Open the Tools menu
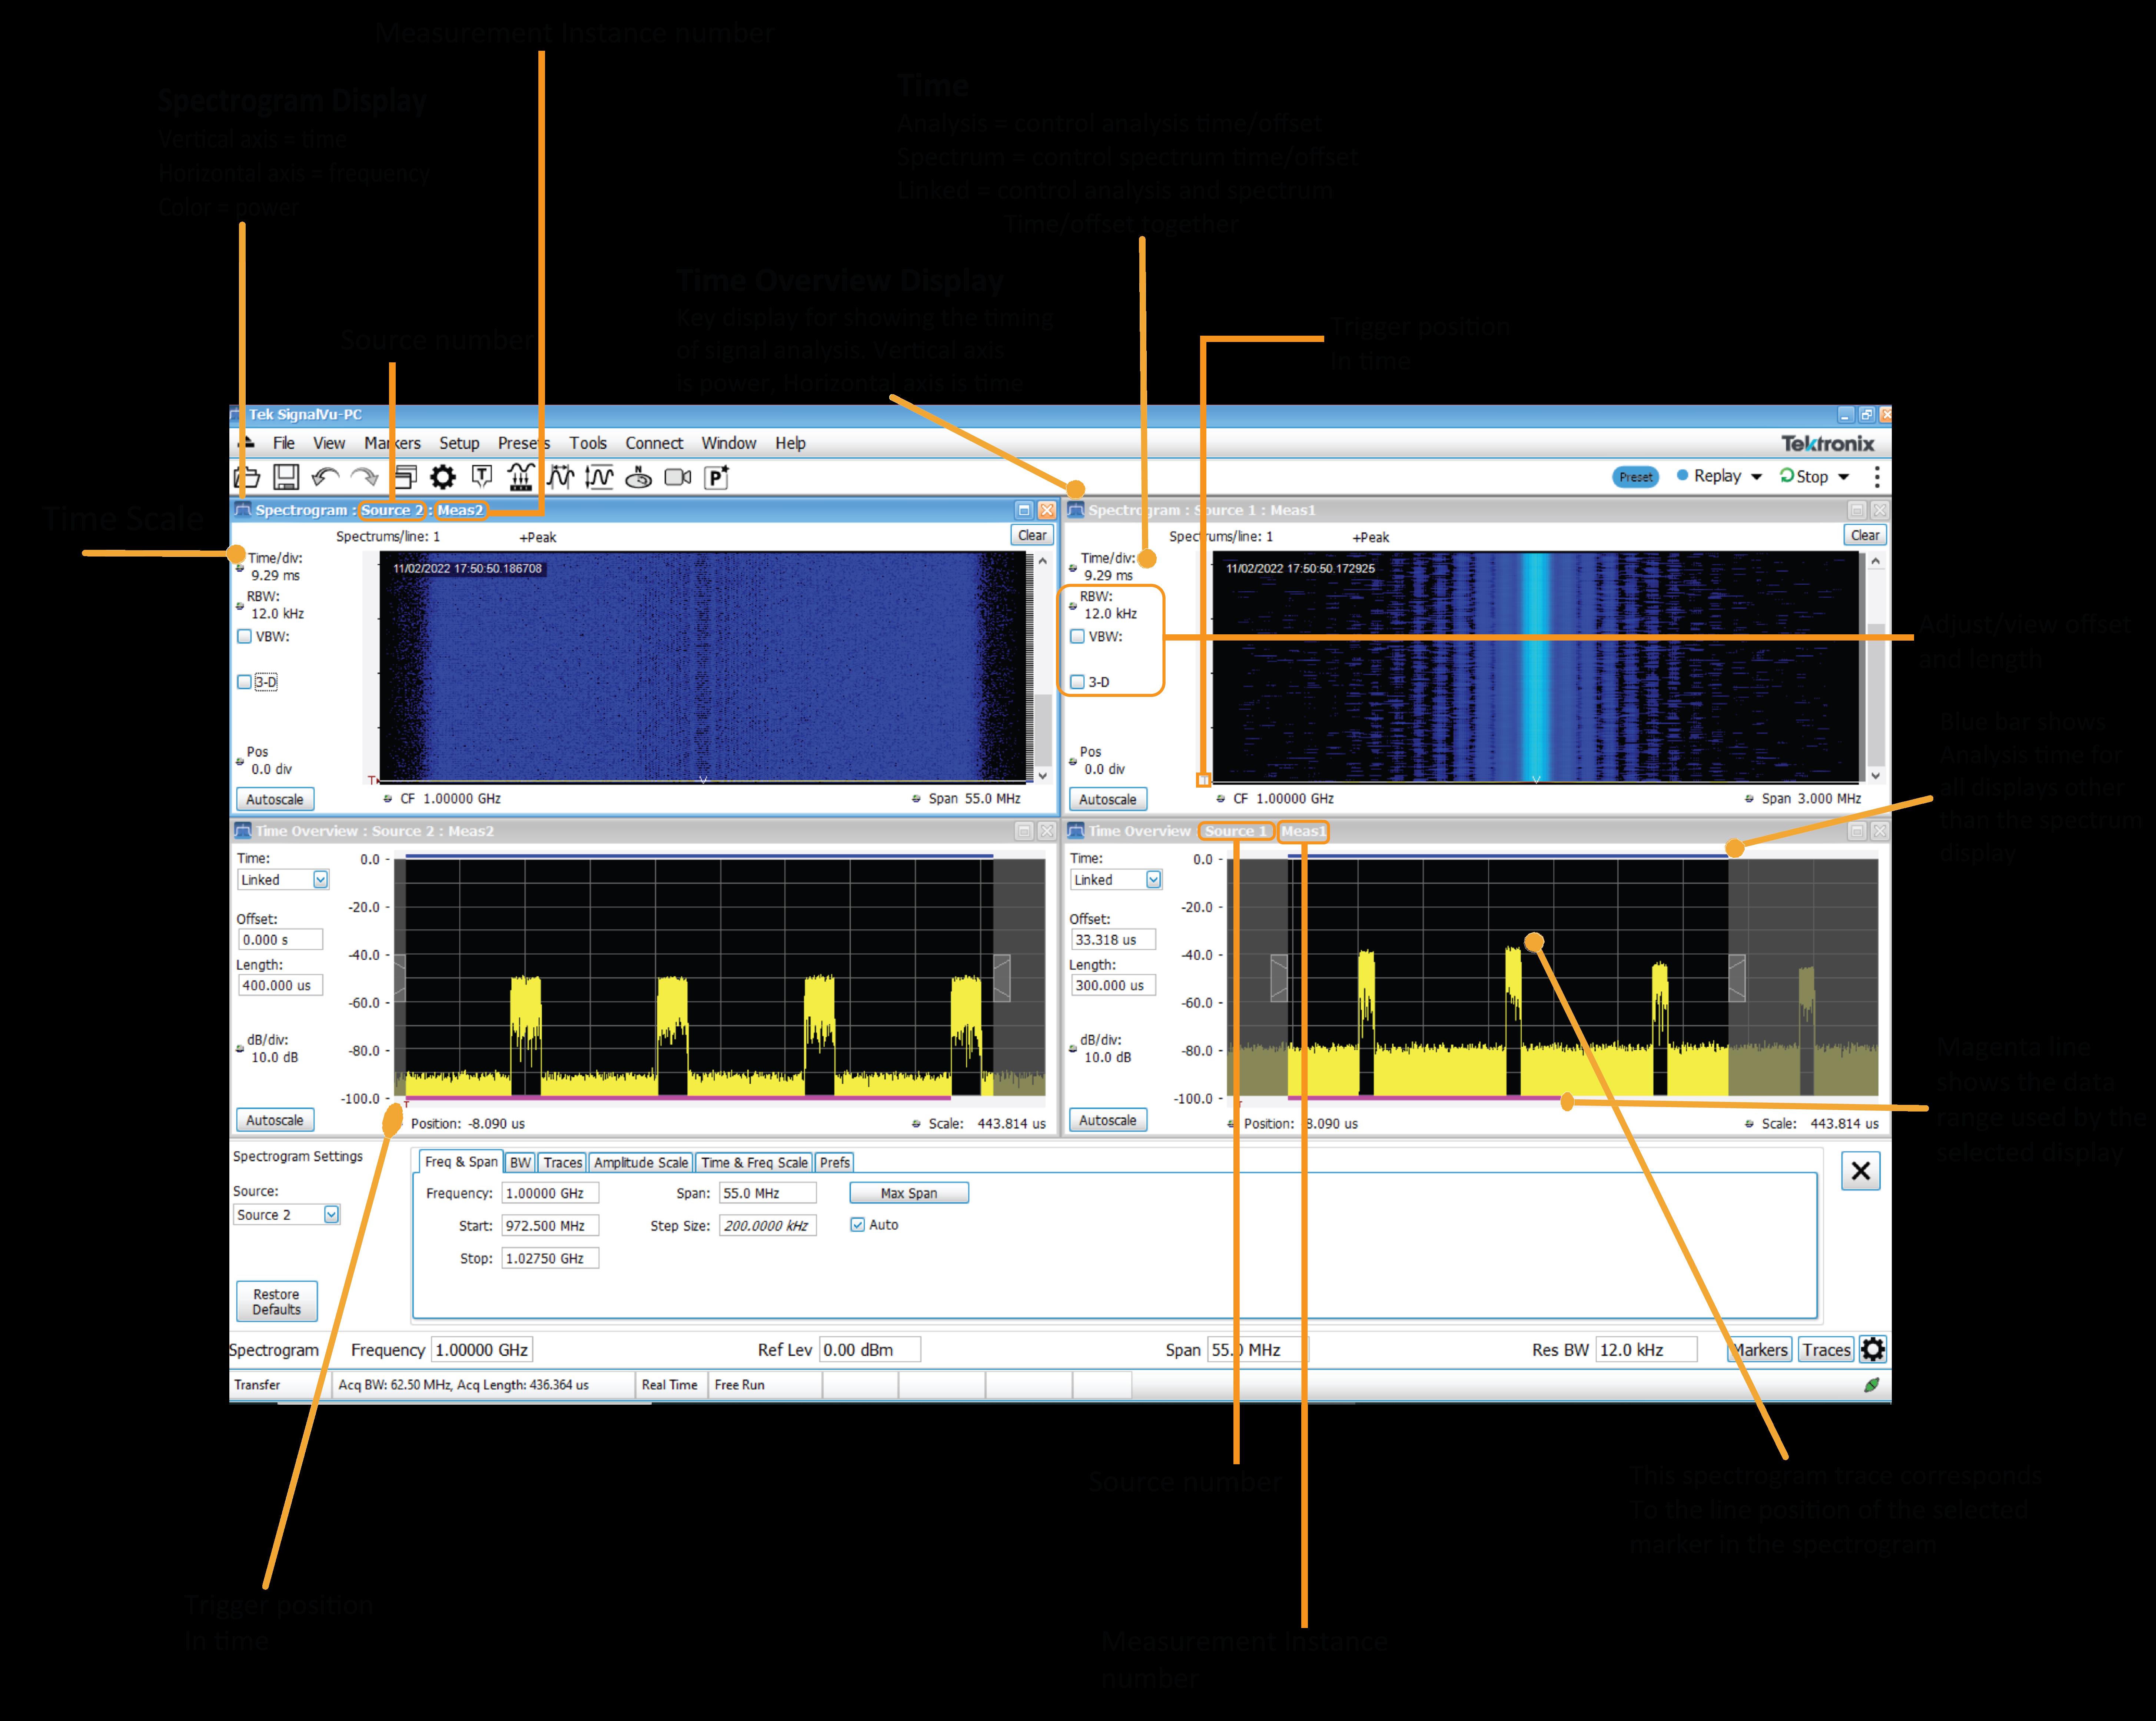 click(x=588, y=443)
